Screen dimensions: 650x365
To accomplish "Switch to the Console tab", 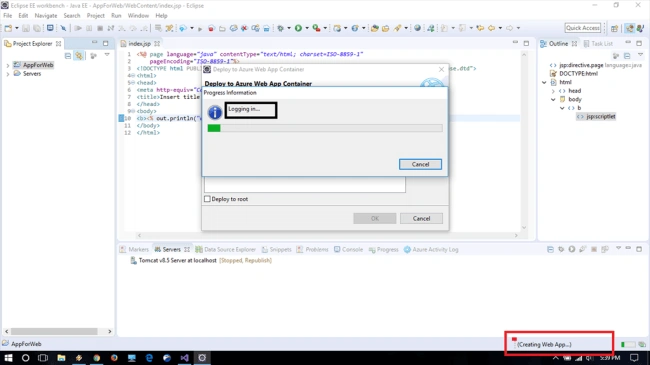I will coord(348,249).
